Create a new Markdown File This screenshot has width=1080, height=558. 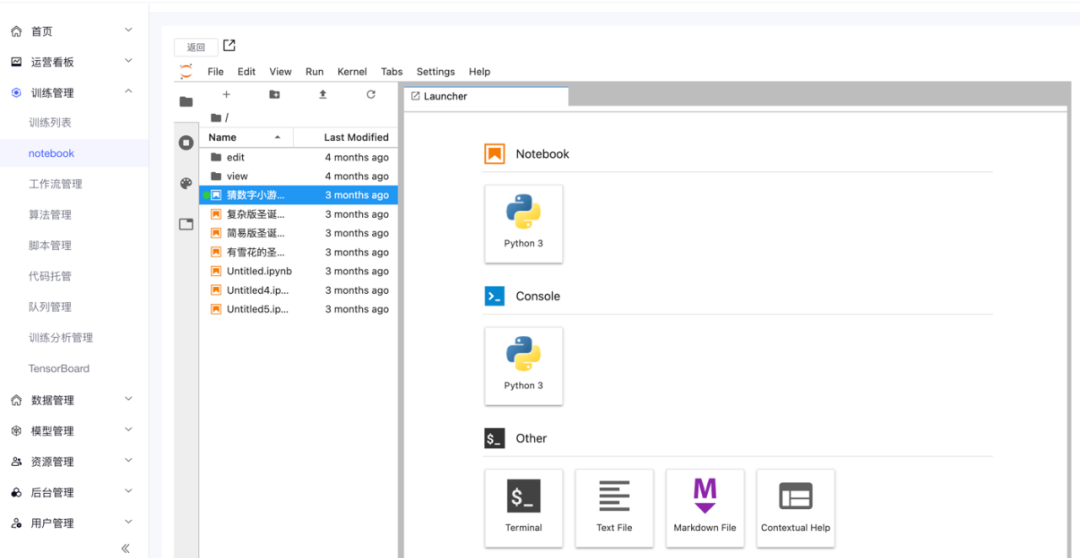pyautogui.click(x=705, y=508)
